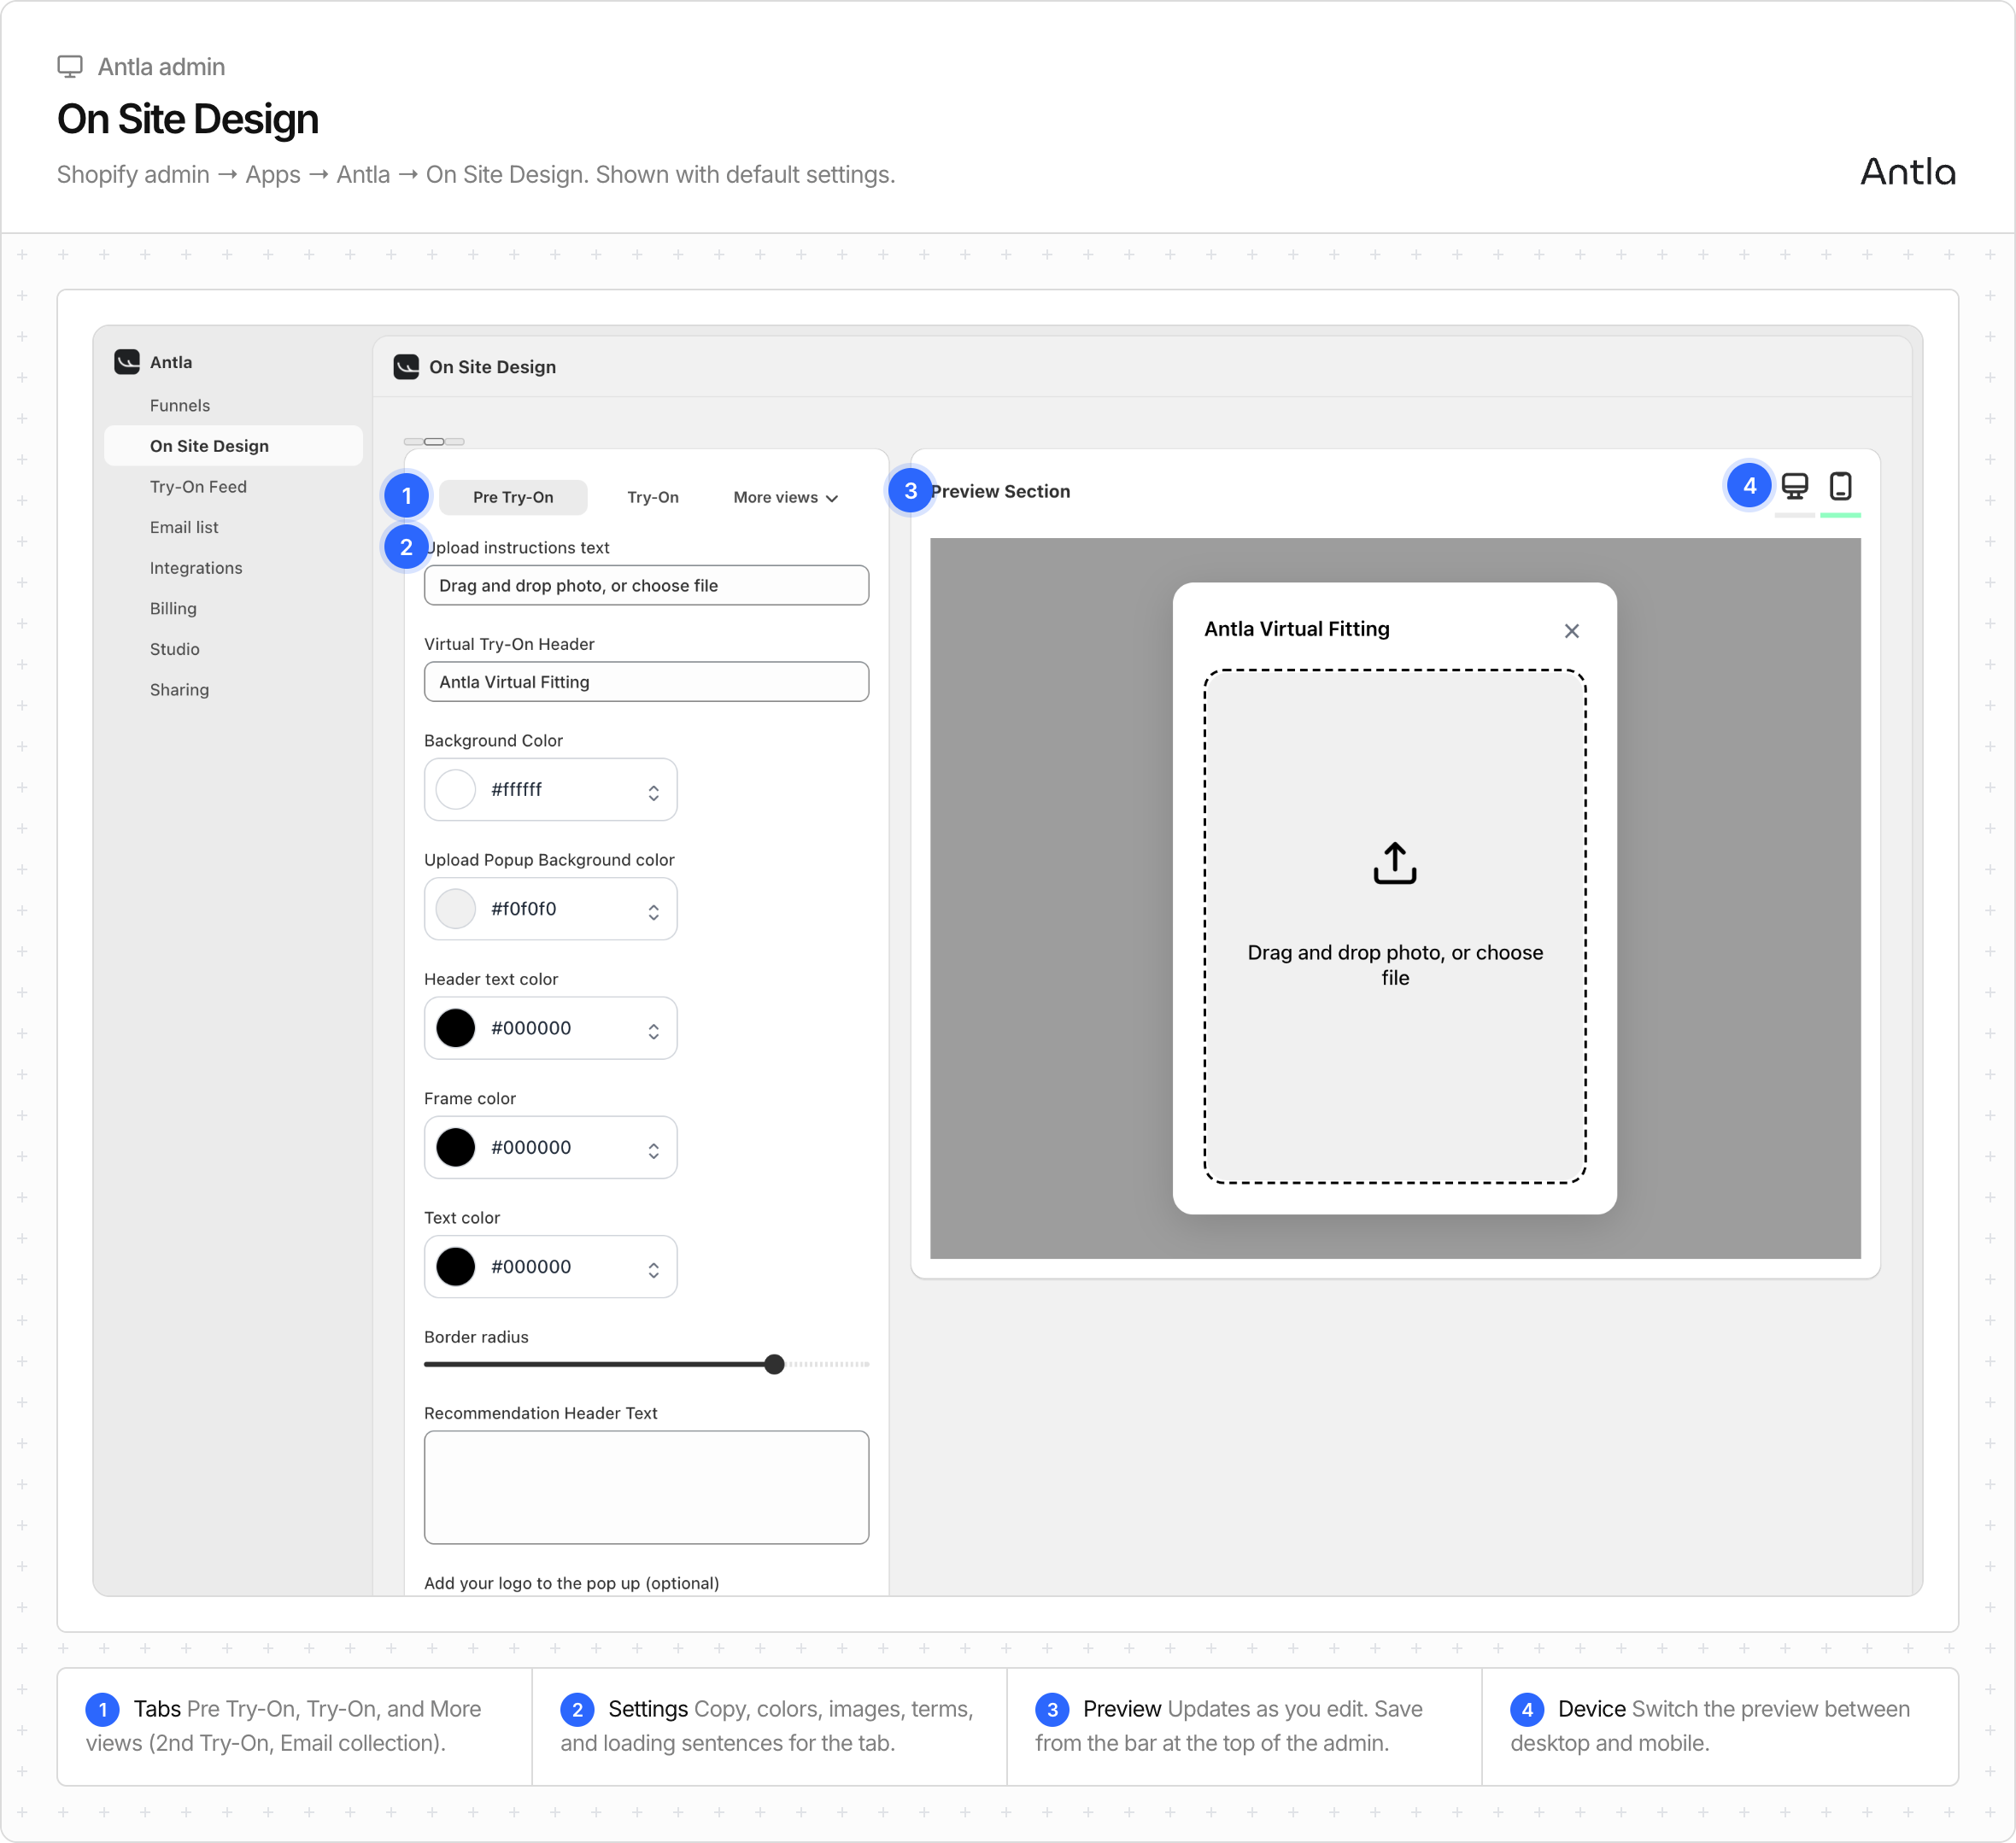Click the Upload Popup Background color swatch

click(456, 909)
